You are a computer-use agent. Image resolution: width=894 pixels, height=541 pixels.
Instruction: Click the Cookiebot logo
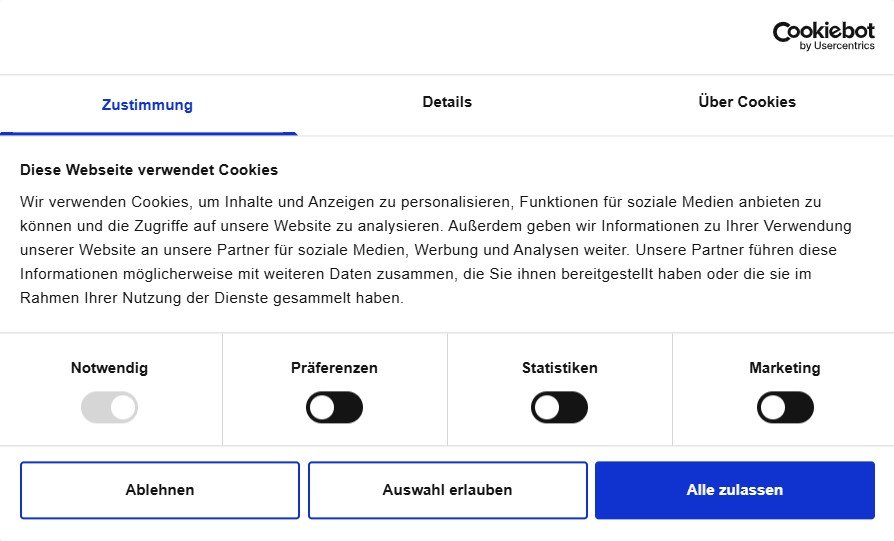[823, 32]
